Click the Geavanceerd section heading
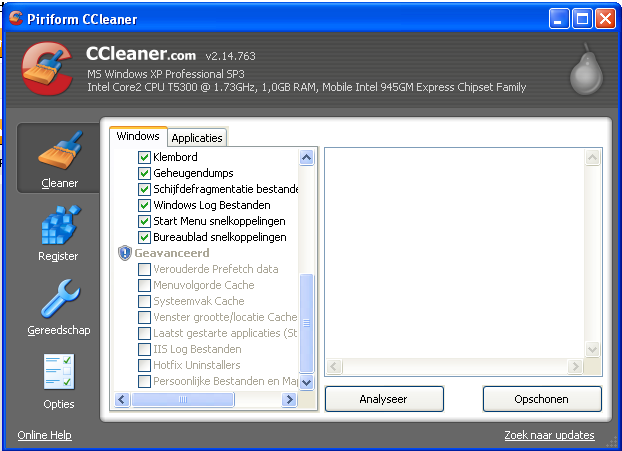 click(172, 253)
